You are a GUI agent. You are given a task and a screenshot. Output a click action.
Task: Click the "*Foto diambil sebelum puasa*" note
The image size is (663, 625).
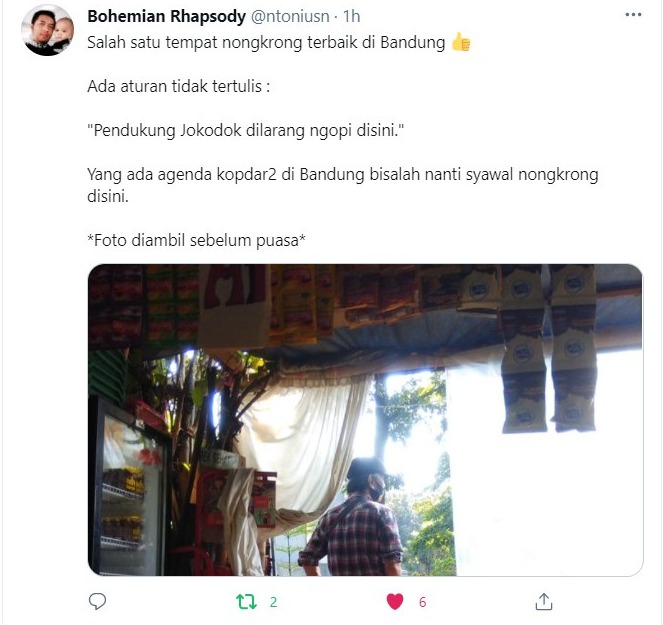[196, 240]
